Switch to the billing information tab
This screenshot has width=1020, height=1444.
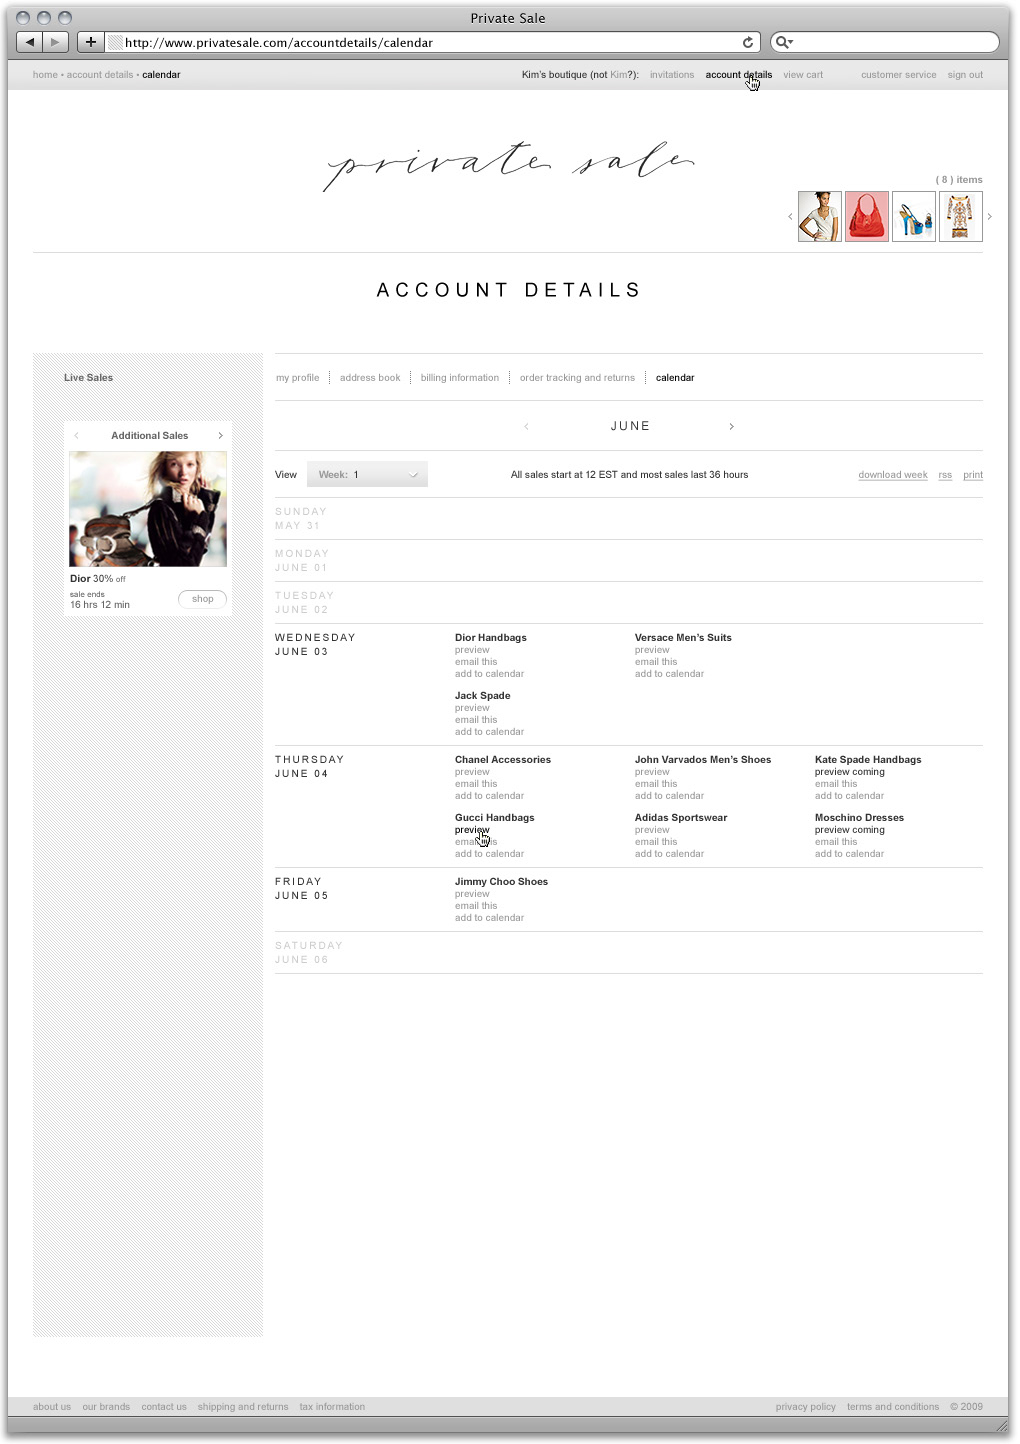pos(460,378)
